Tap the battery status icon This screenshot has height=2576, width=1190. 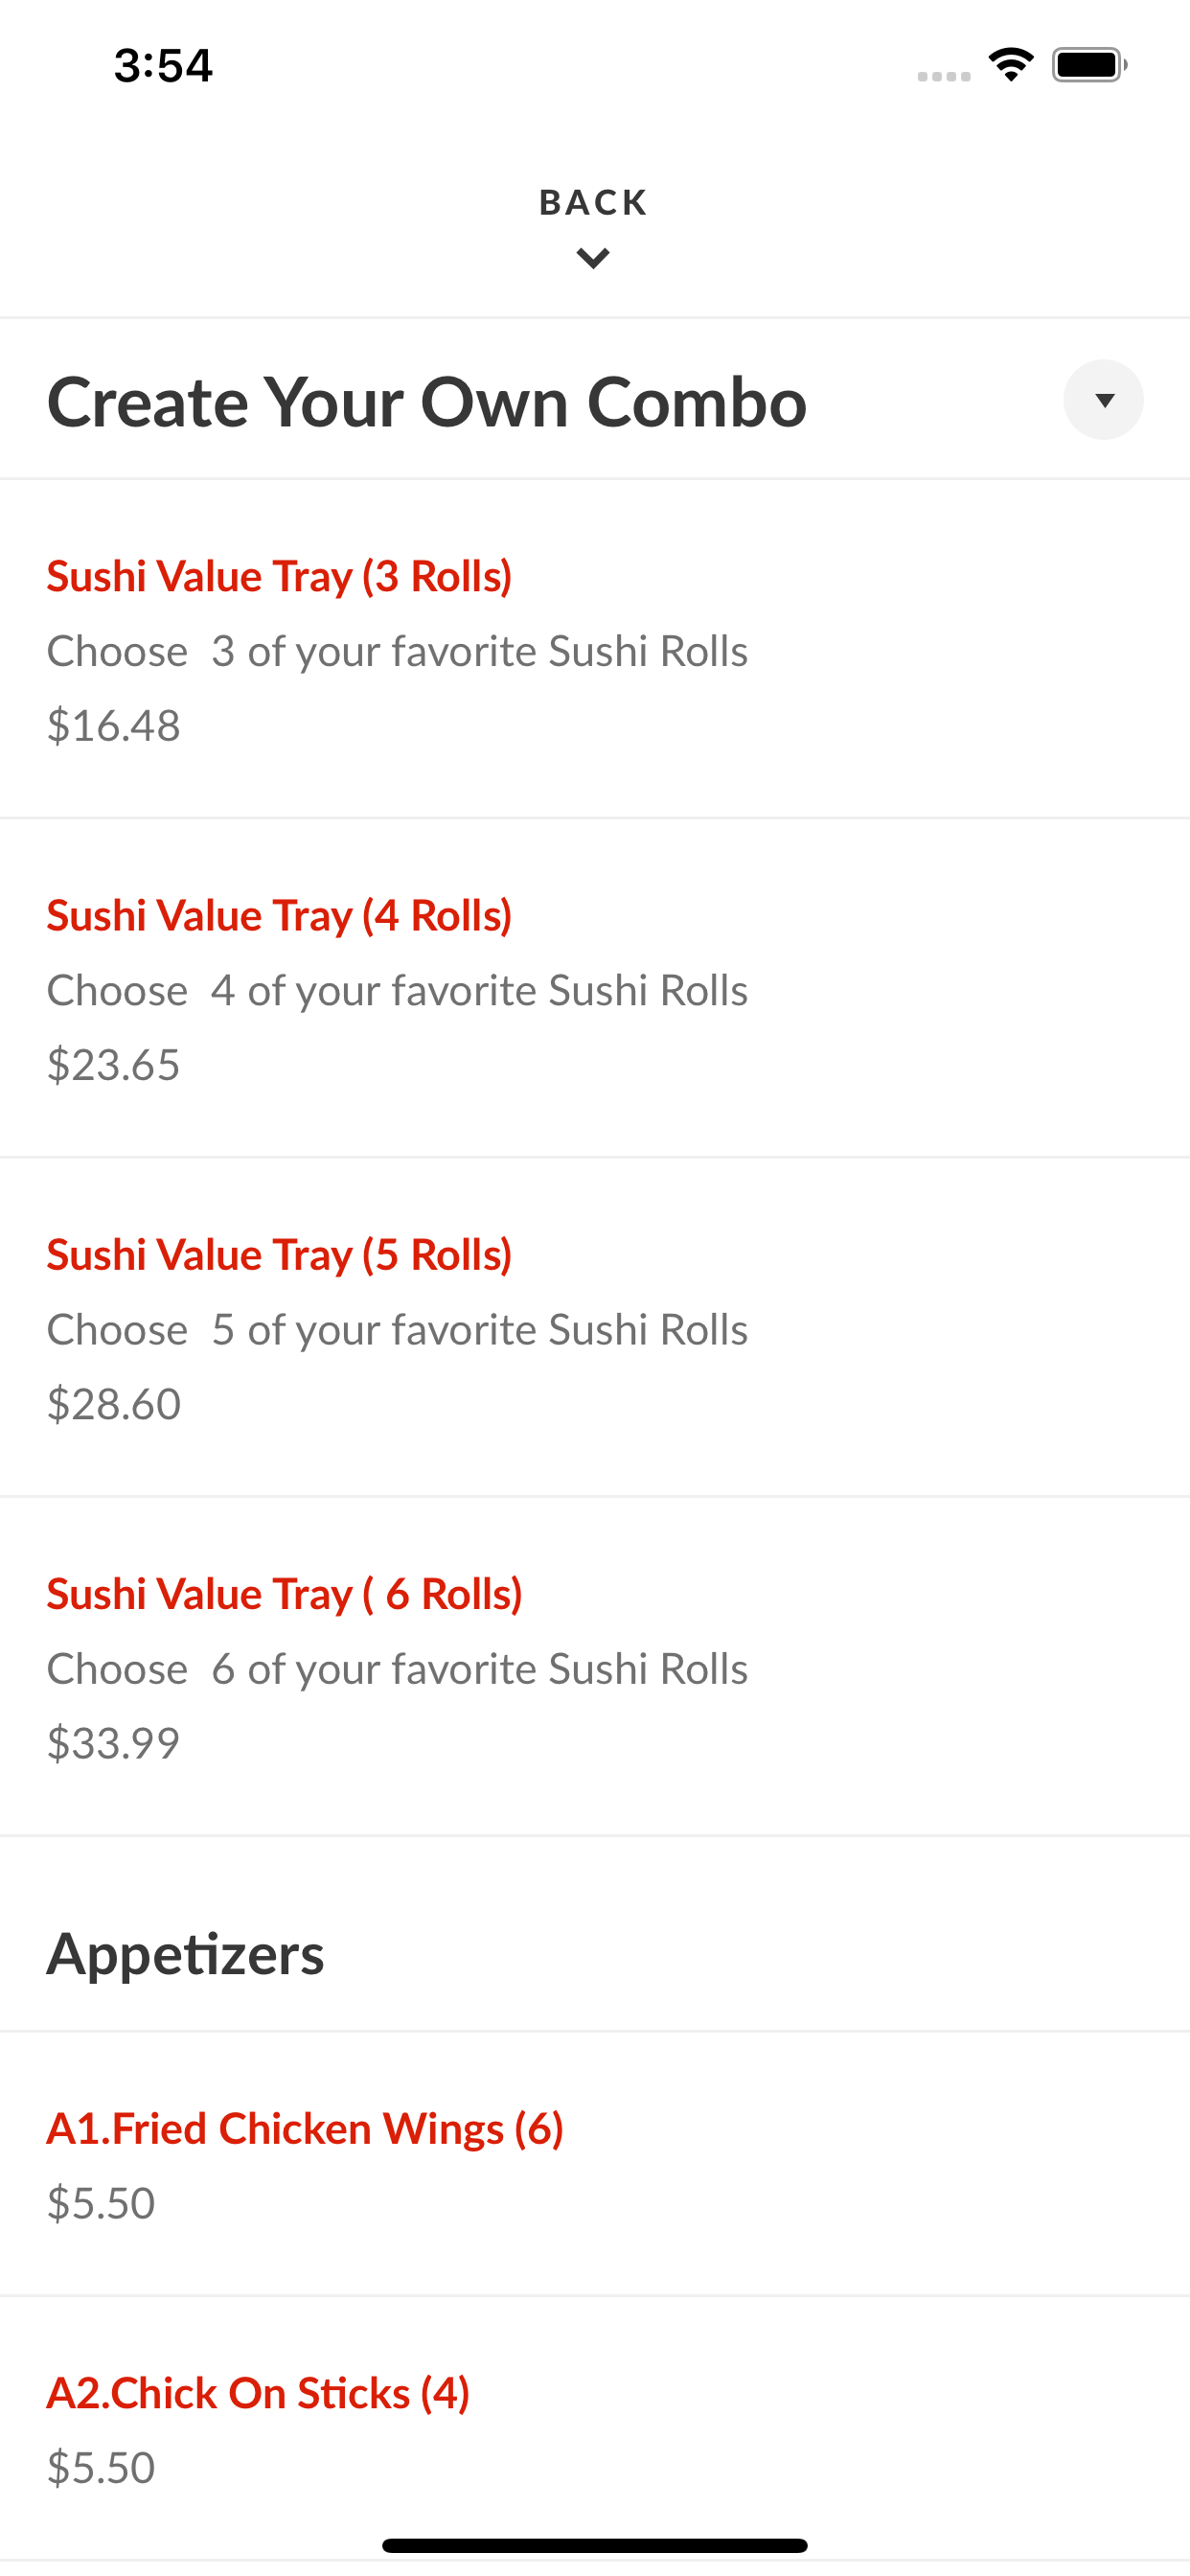point(1089,65)
